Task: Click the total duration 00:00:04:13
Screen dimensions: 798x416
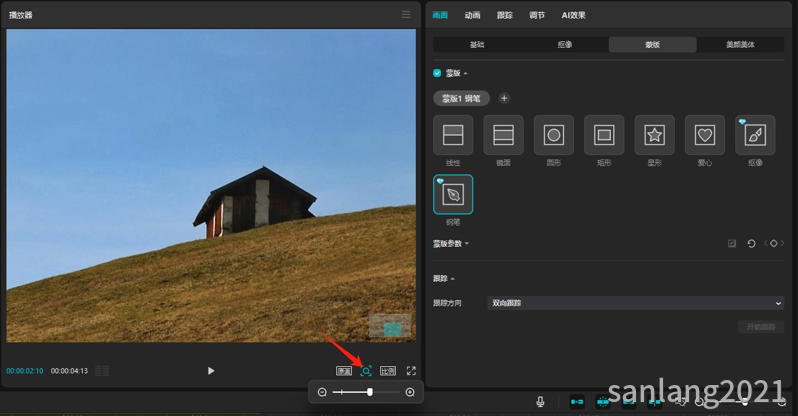Action: coord(69,371)
